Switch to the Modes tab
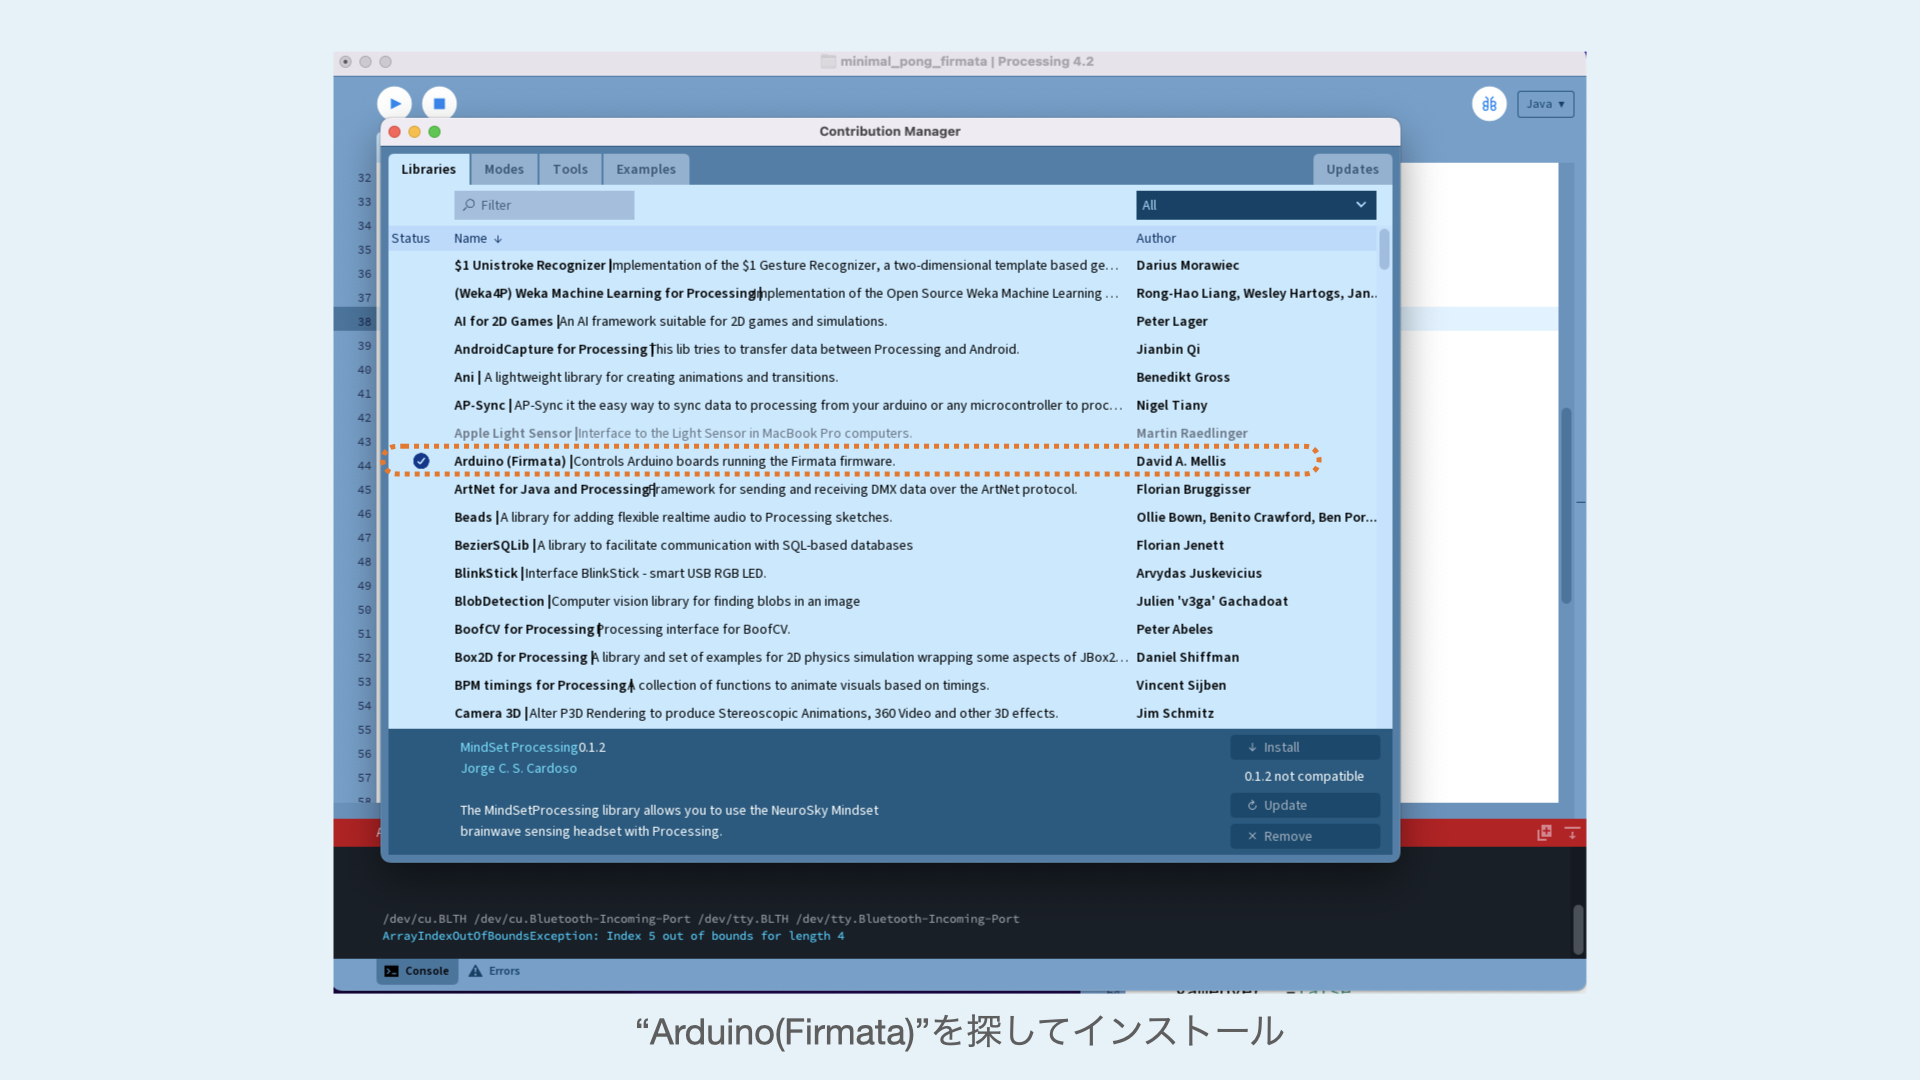 pyautogui.click(x=504, y=169)
